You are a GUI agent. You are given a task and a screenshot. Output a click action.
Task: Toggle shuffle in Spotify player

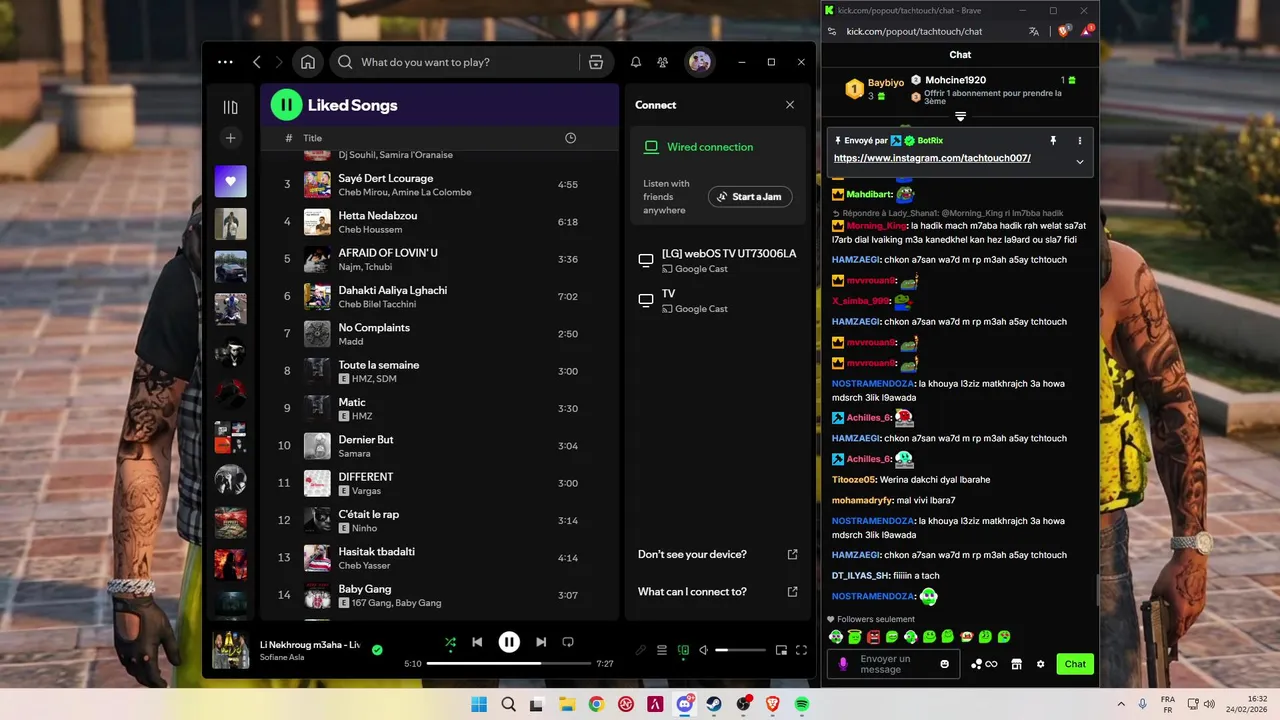coord(450,642)
